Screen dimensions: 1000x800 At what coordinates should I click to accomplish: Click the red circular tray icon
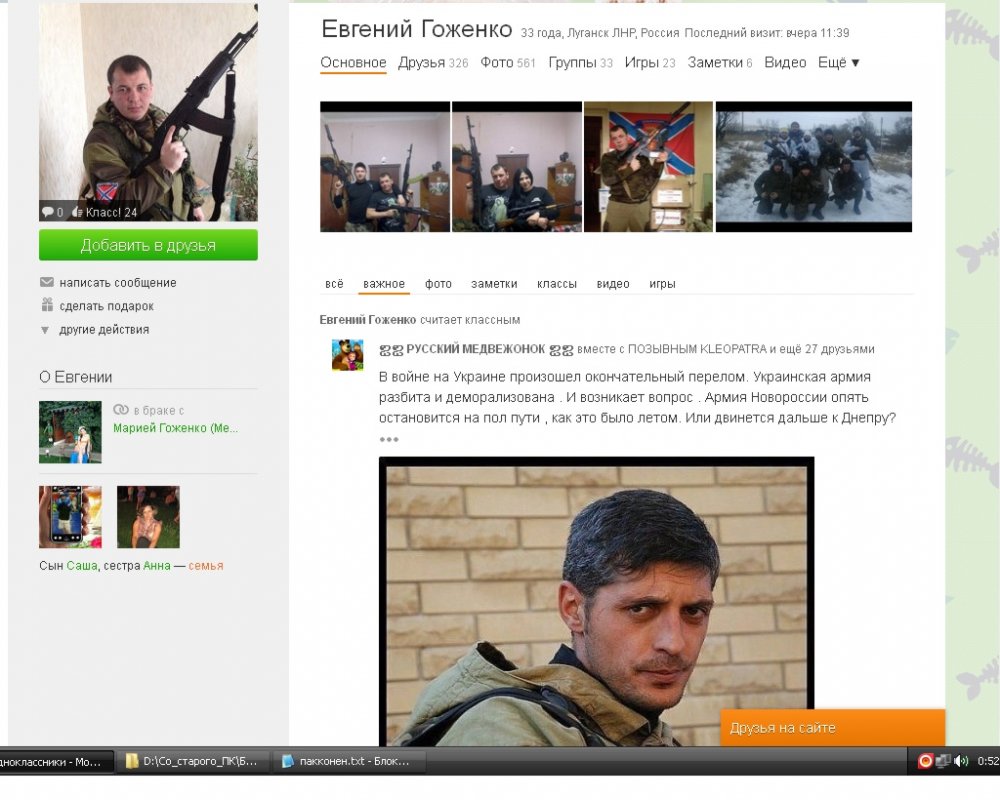[925, 760]
